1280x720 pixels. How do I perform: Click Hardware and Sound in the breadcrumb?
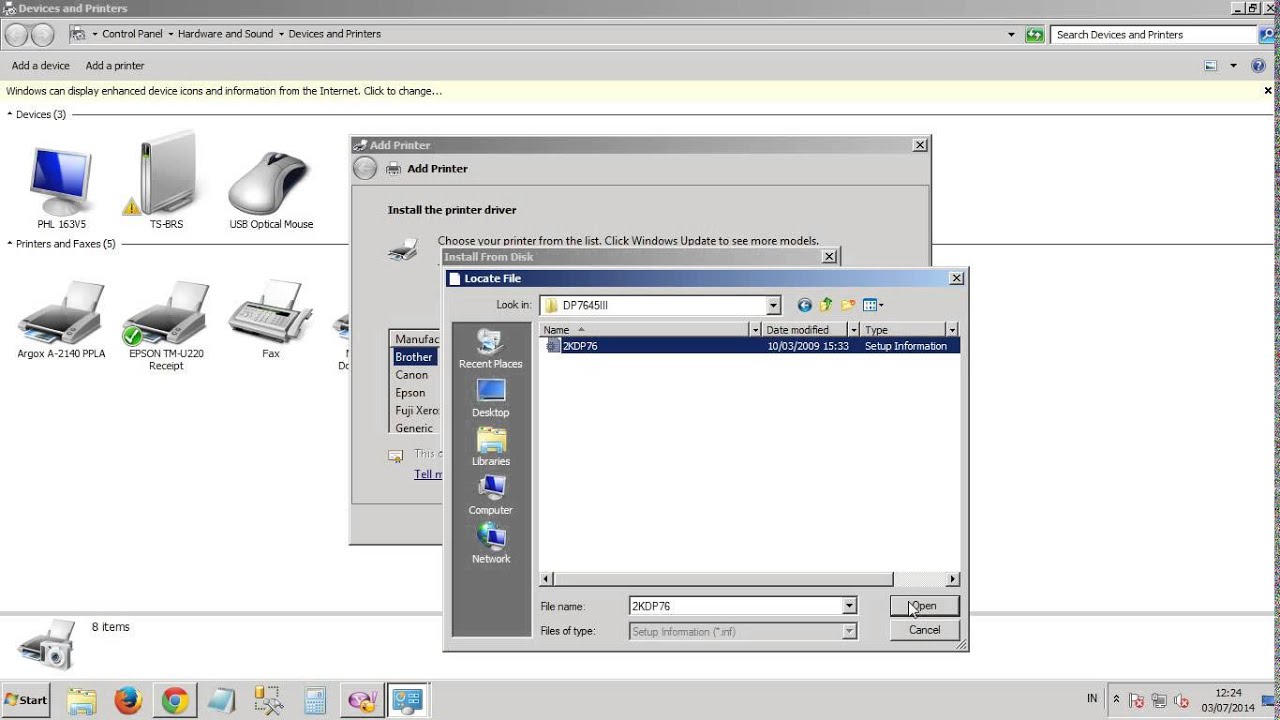click(x=225, y=34)
